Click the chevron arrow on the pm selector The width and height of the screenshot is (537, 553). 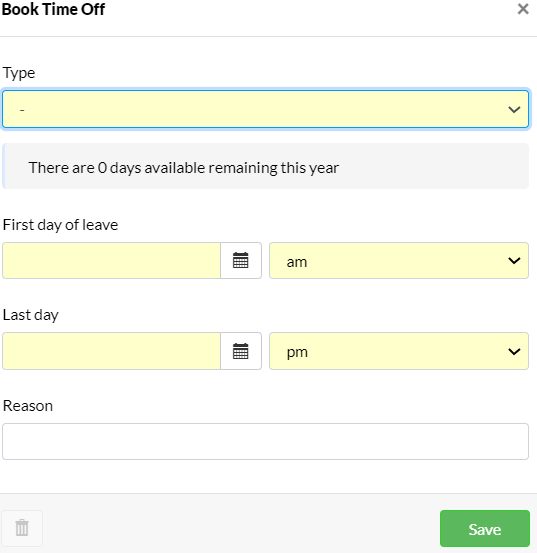pyautogui.click(x=514, y=351)
